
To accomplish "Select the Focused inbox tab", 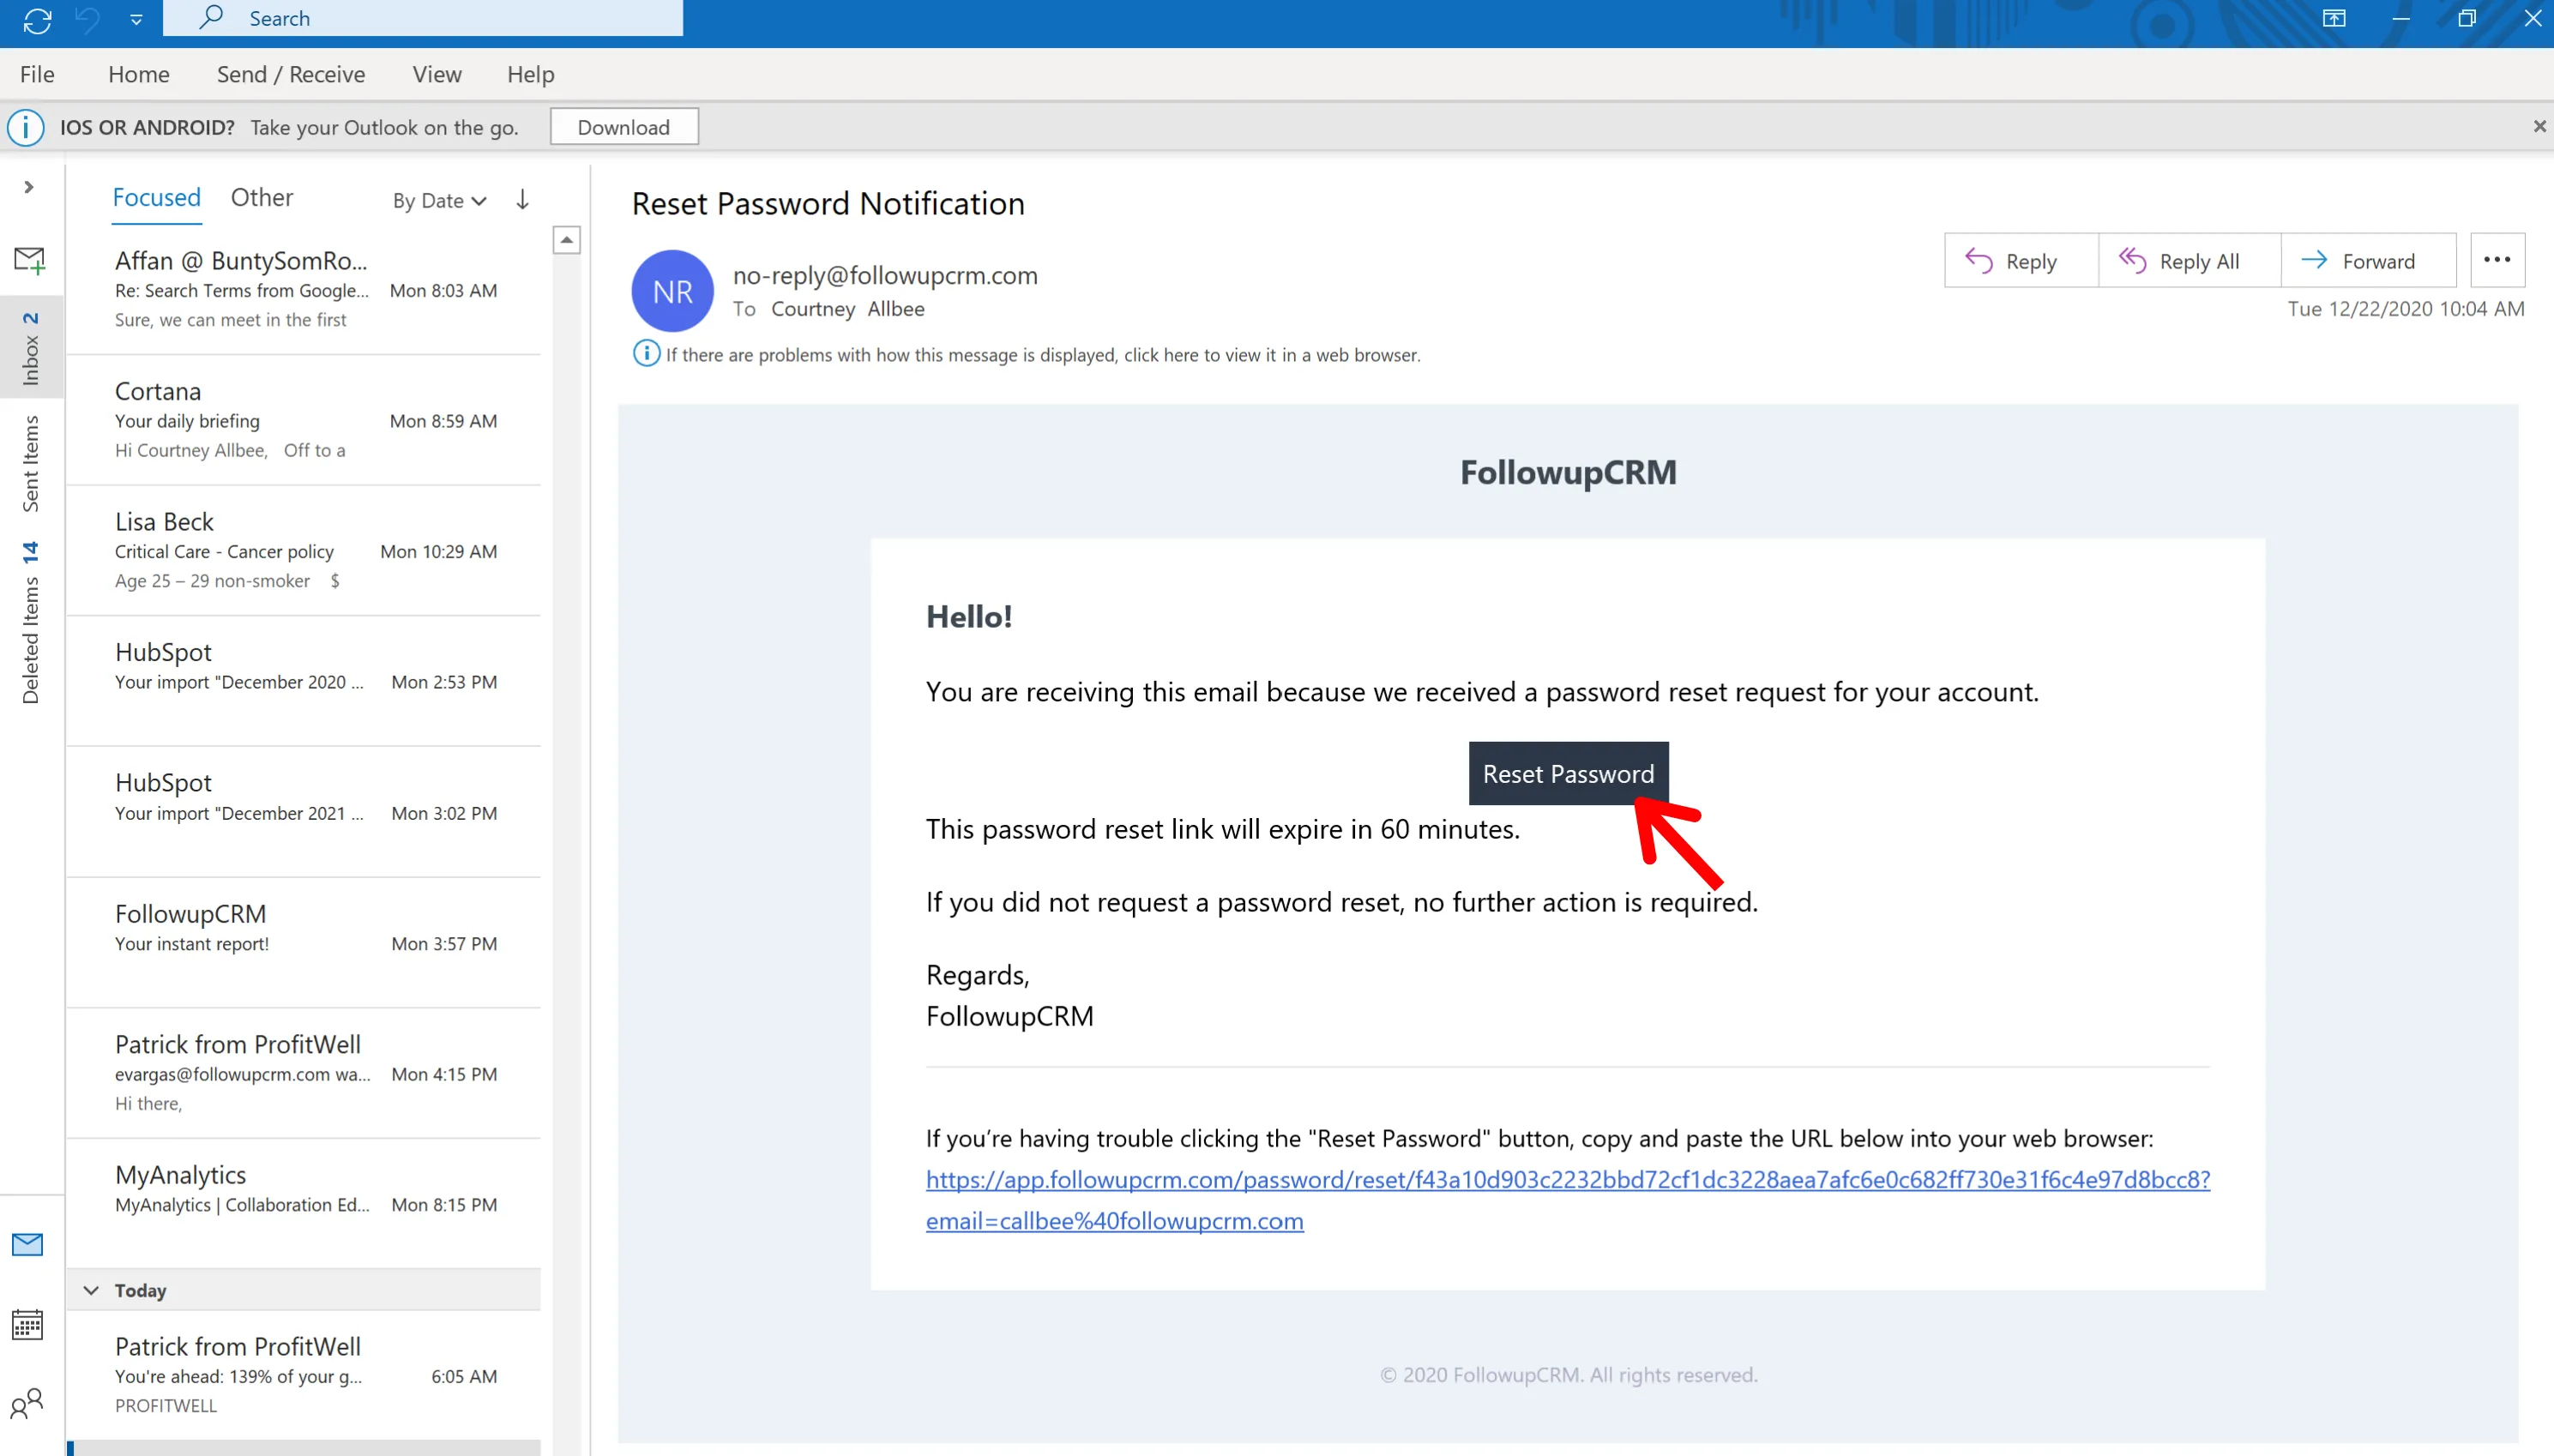I will 156,196.
